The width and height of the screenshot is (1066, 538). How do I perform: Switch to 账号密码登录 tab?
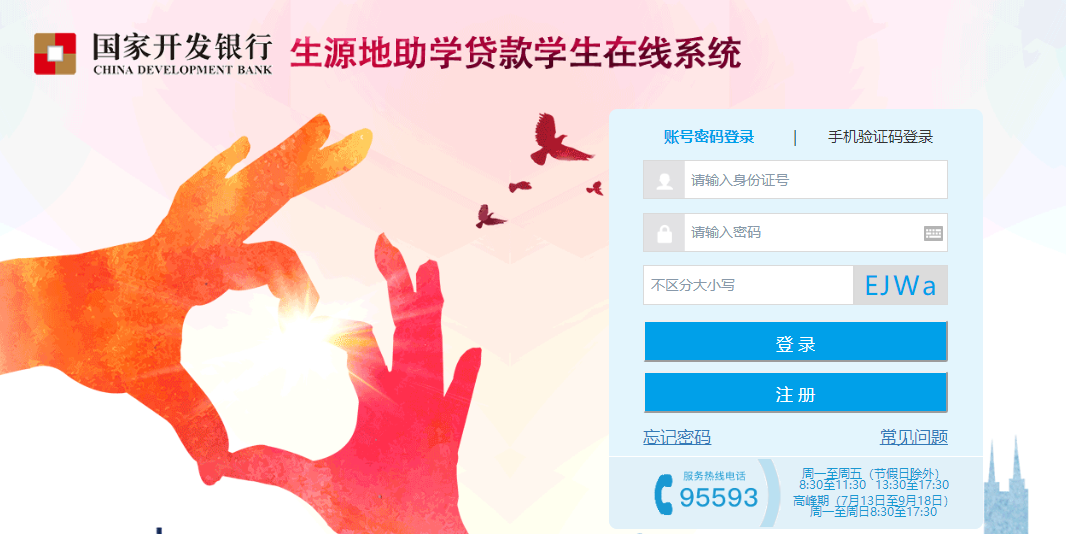click(709, 137)
